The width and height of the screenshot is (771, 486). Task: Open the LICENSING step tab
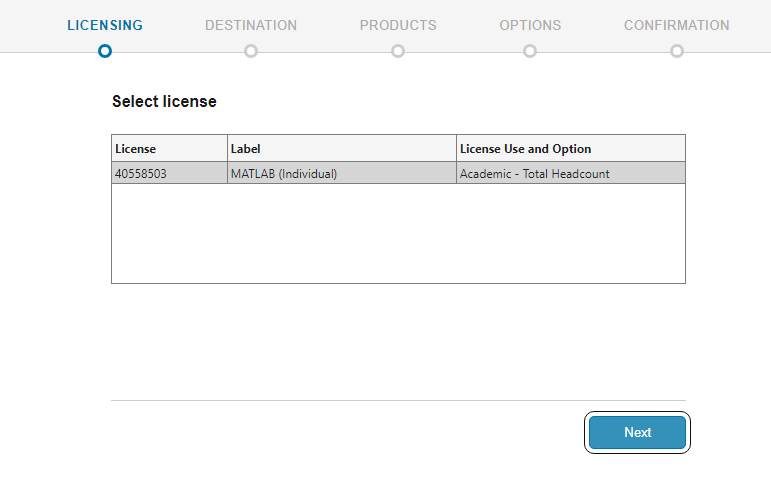(x=105, y=25)
